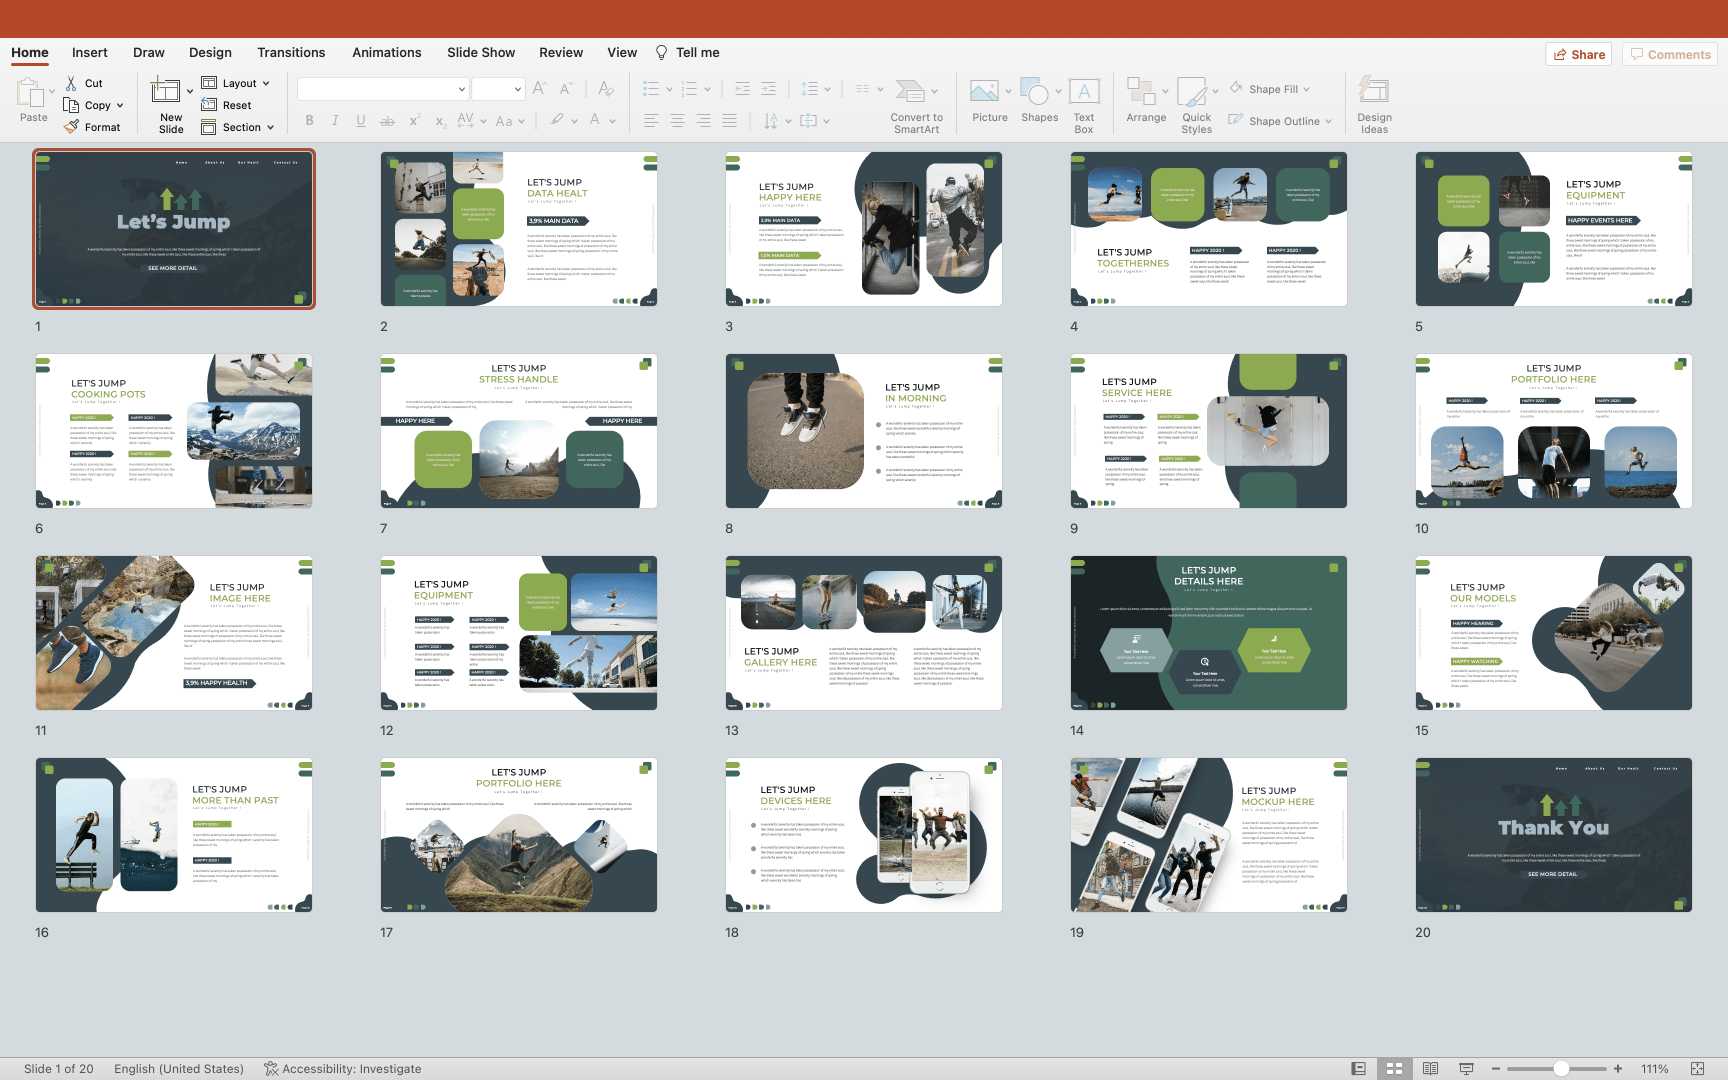Screen dimensions: 1728x1080
Task: Insert a Picture from the ribbon
Action: [984, 92]
